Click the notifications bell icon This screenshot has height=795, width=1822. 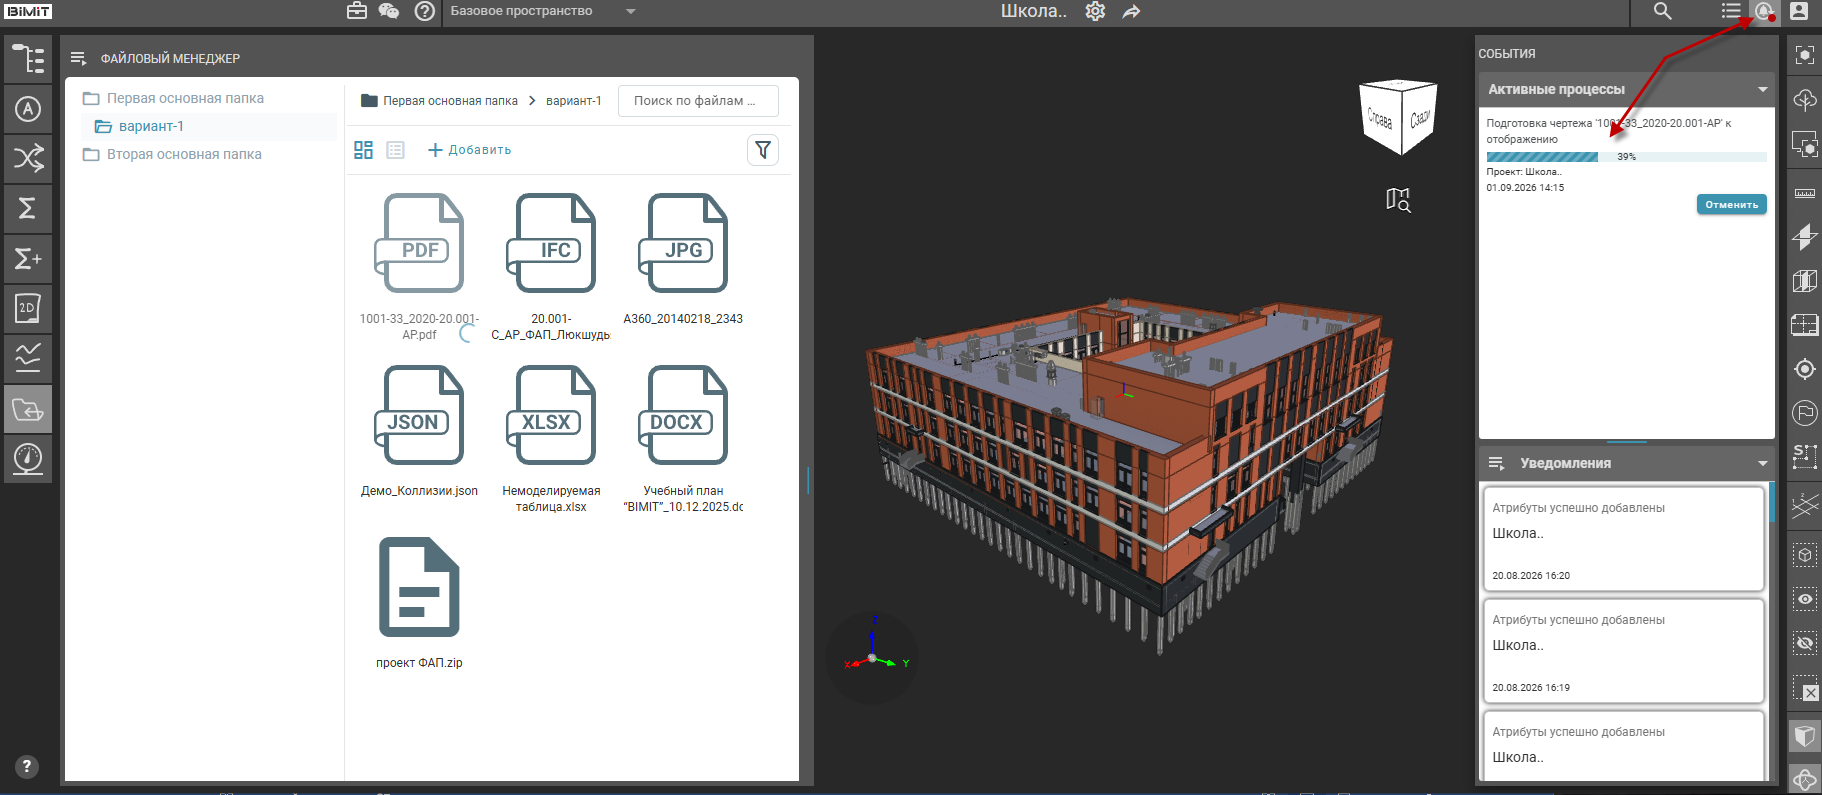[1764, 11]
